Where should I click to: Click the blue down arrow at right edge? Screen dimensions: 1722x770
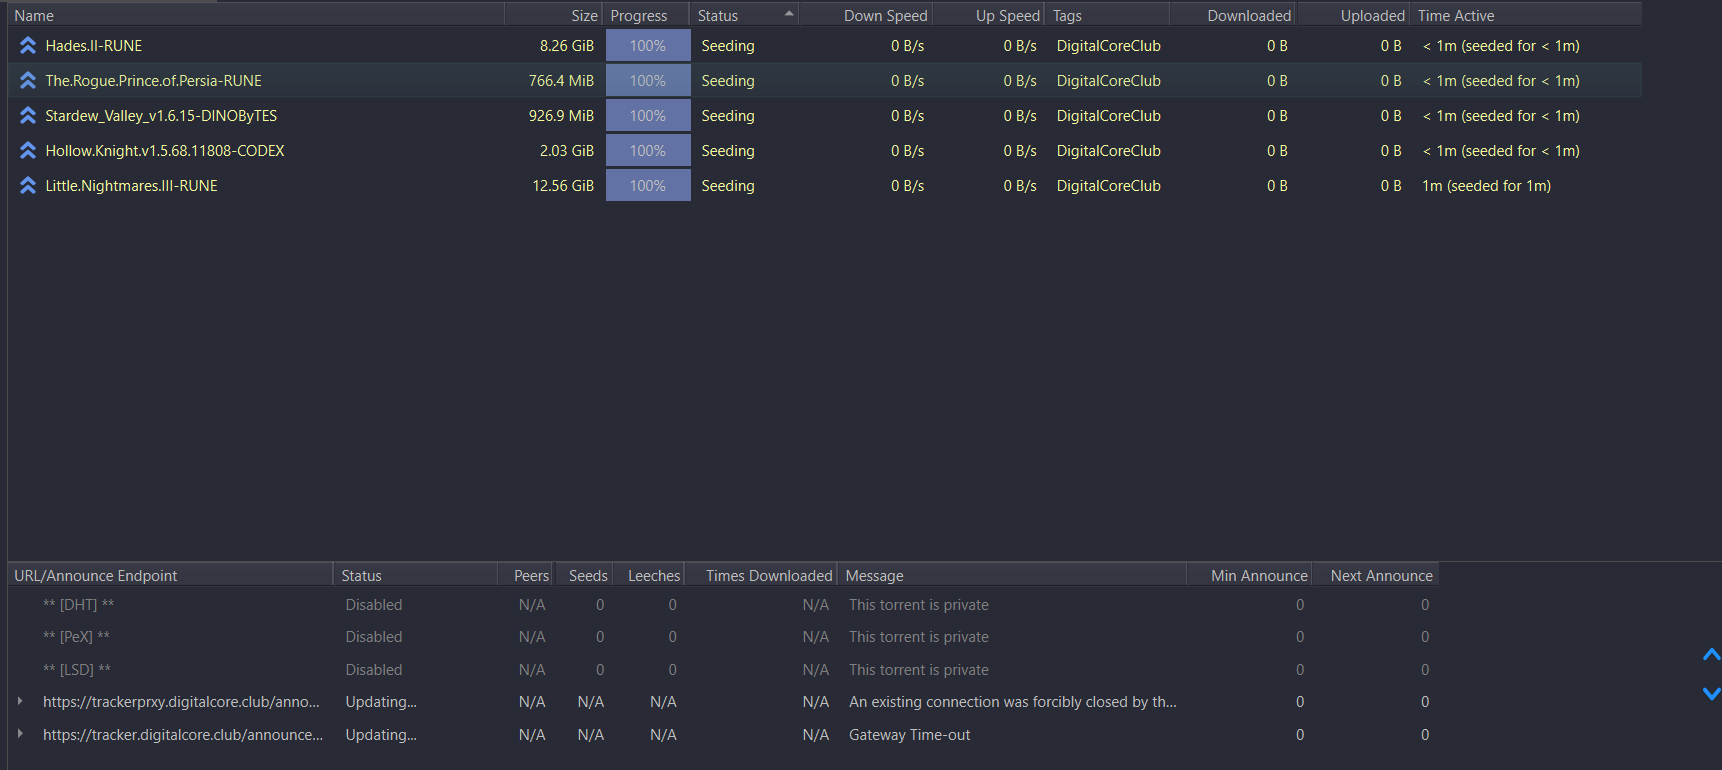click(1711, 693)
